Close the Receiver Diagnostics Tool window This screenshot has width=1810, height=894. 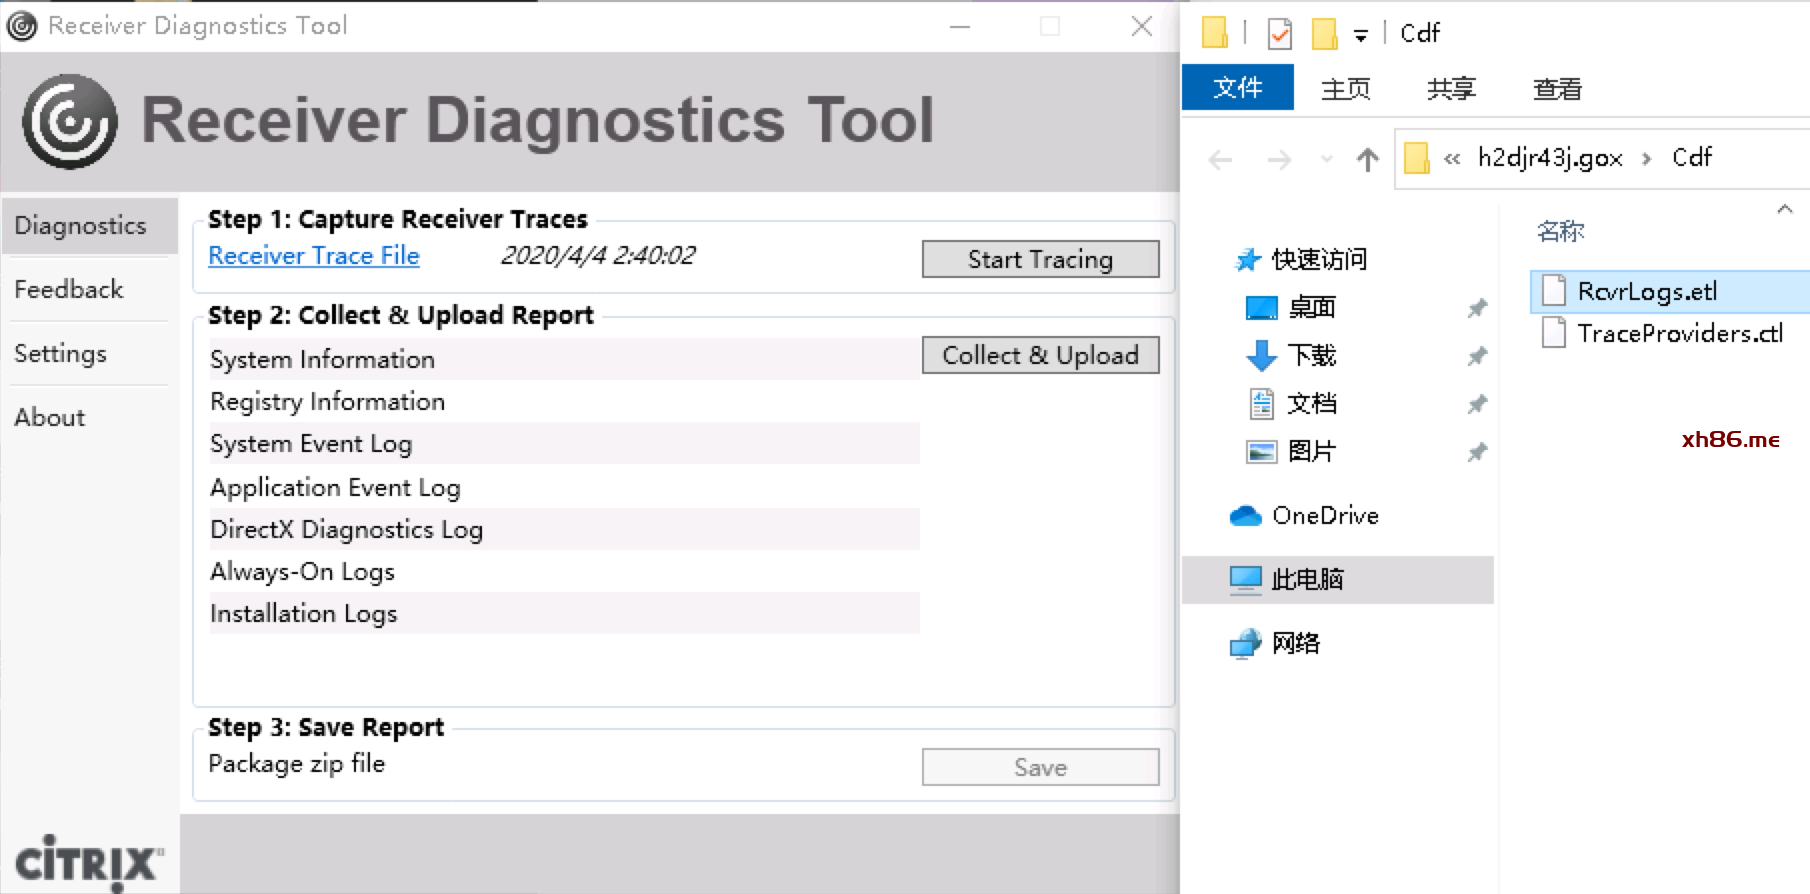tap(1142, 26)
